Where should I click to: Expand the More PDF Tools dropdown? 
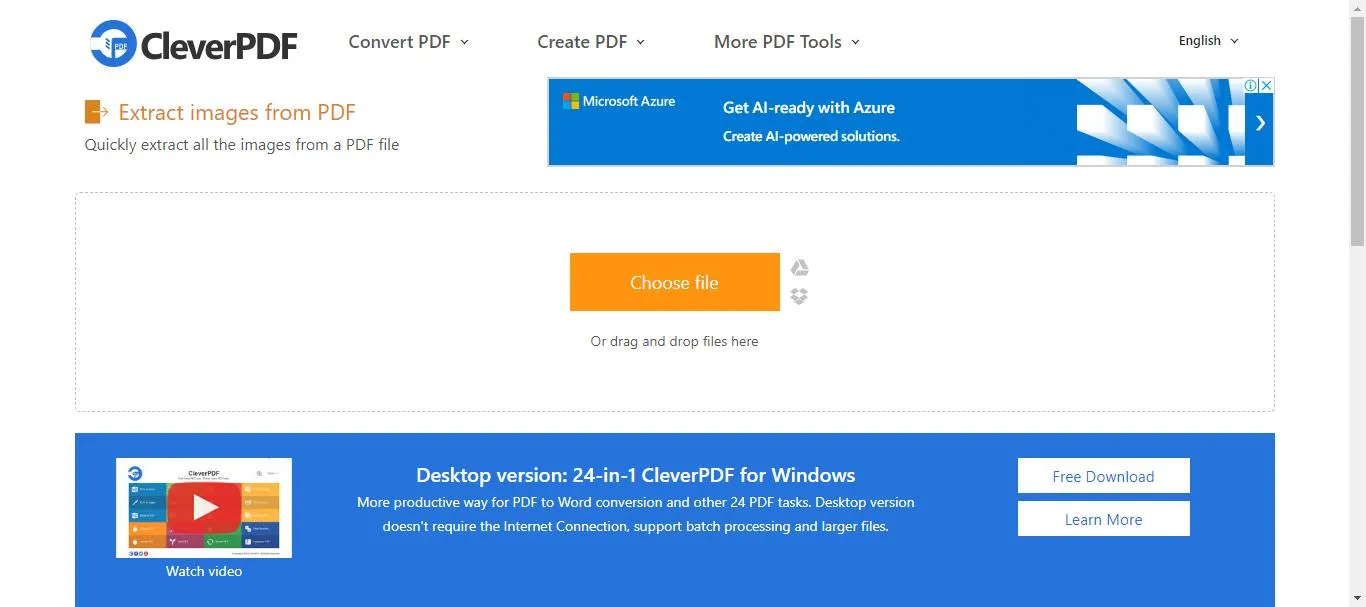point(786,42)
